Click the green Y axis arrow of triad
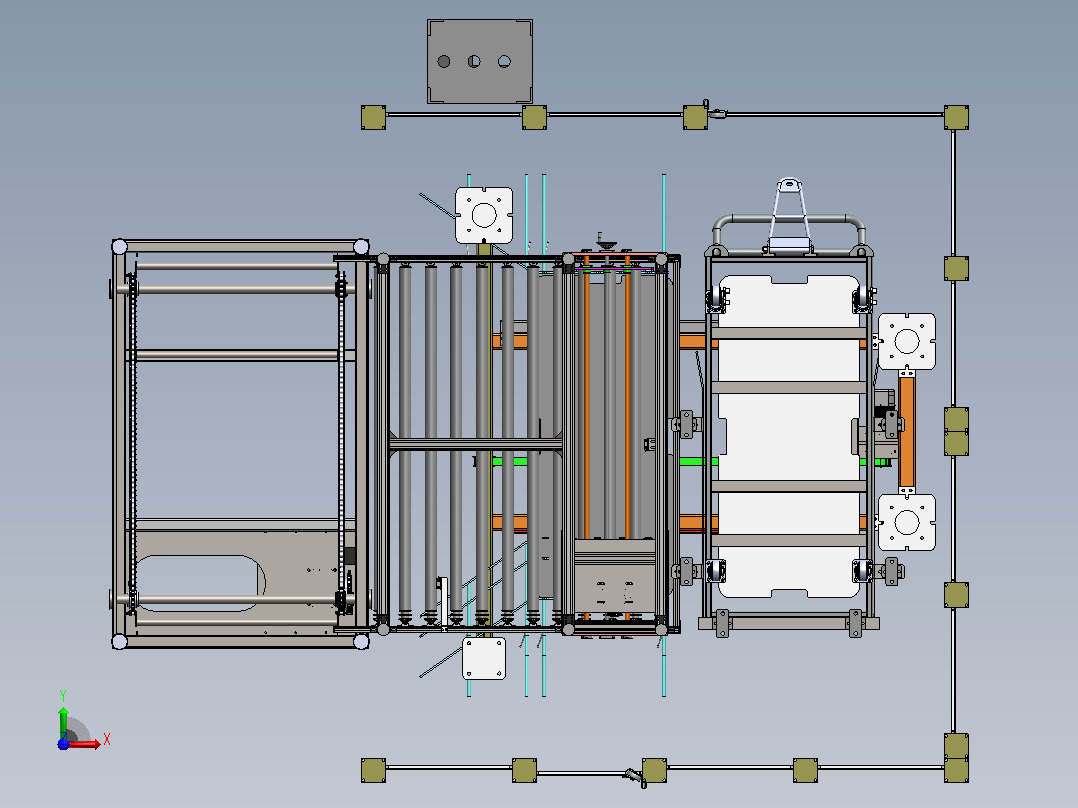This screenshot has height=808, width=1078. click(63, 721)
